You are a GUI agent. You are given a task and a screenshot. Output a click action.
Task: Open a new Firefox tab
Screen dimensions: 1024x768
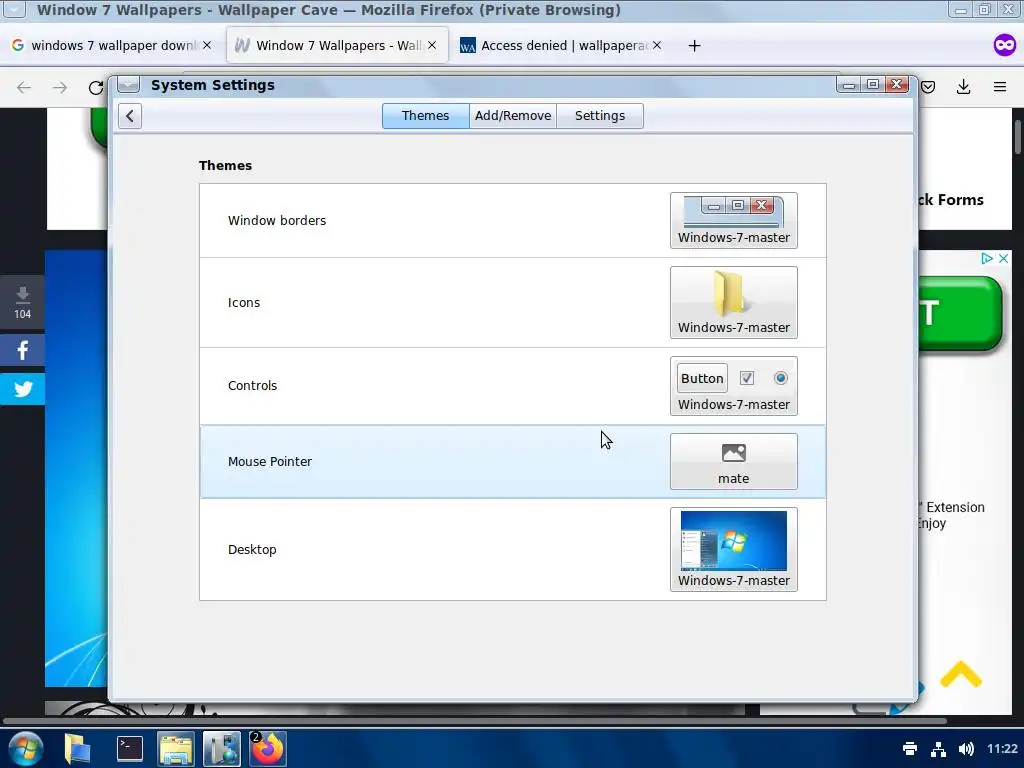point(694,46)
